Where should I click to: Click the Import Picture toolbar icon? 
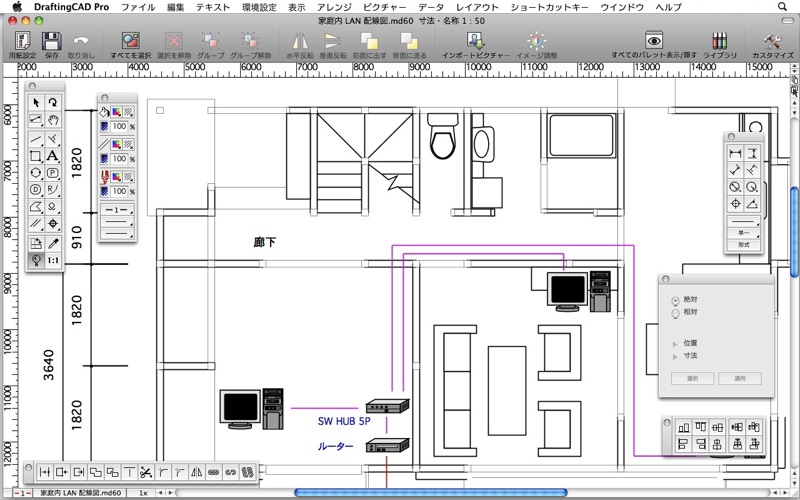pos(478,43)
